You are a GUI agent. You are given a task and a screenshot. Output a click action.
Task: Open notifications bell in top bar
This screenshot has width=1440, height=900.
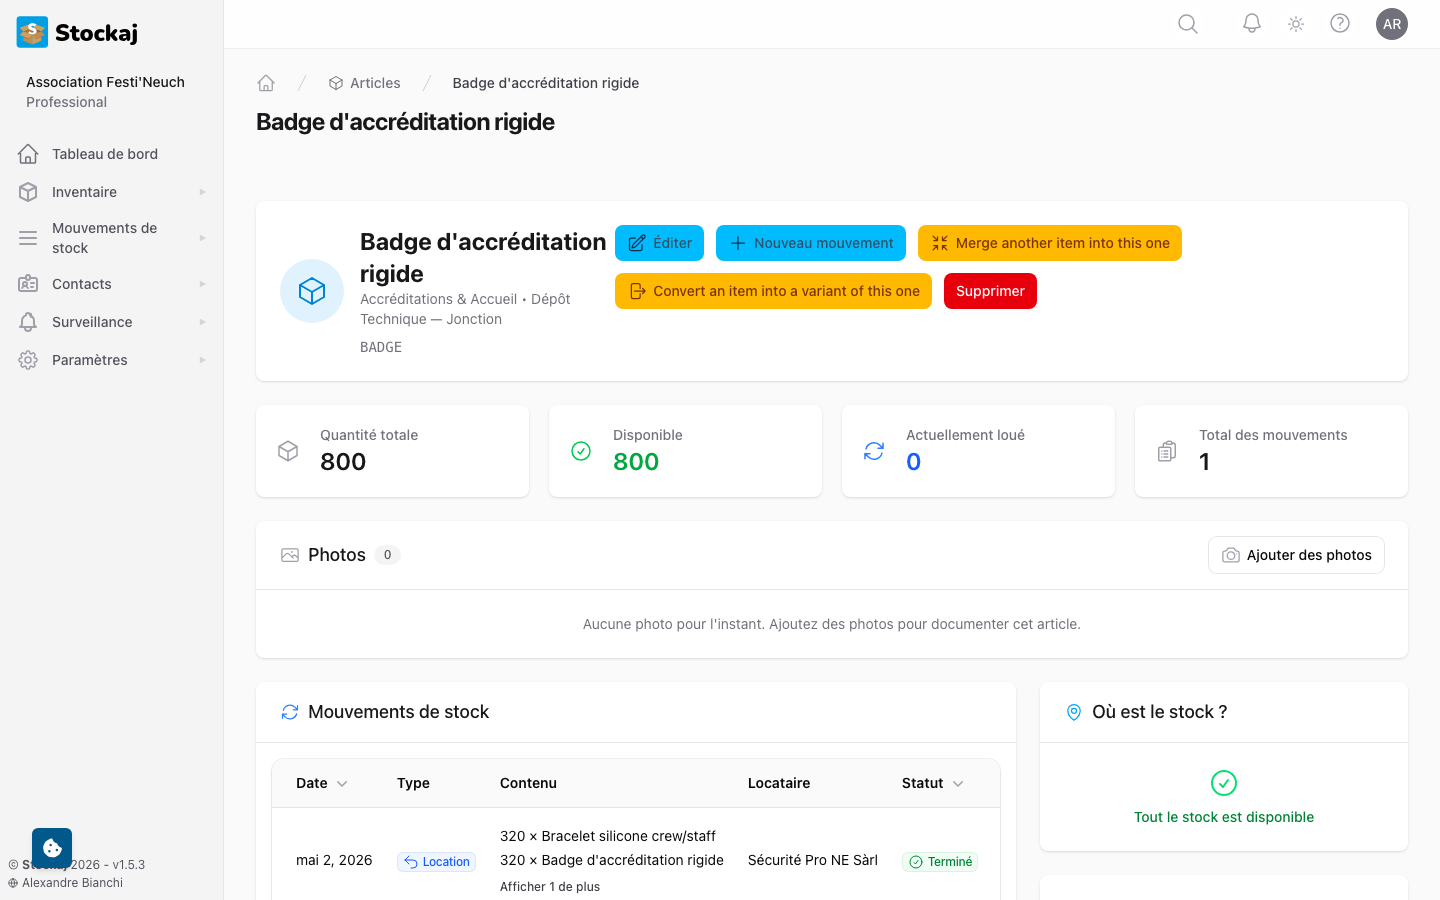(x=1252, y=24)
